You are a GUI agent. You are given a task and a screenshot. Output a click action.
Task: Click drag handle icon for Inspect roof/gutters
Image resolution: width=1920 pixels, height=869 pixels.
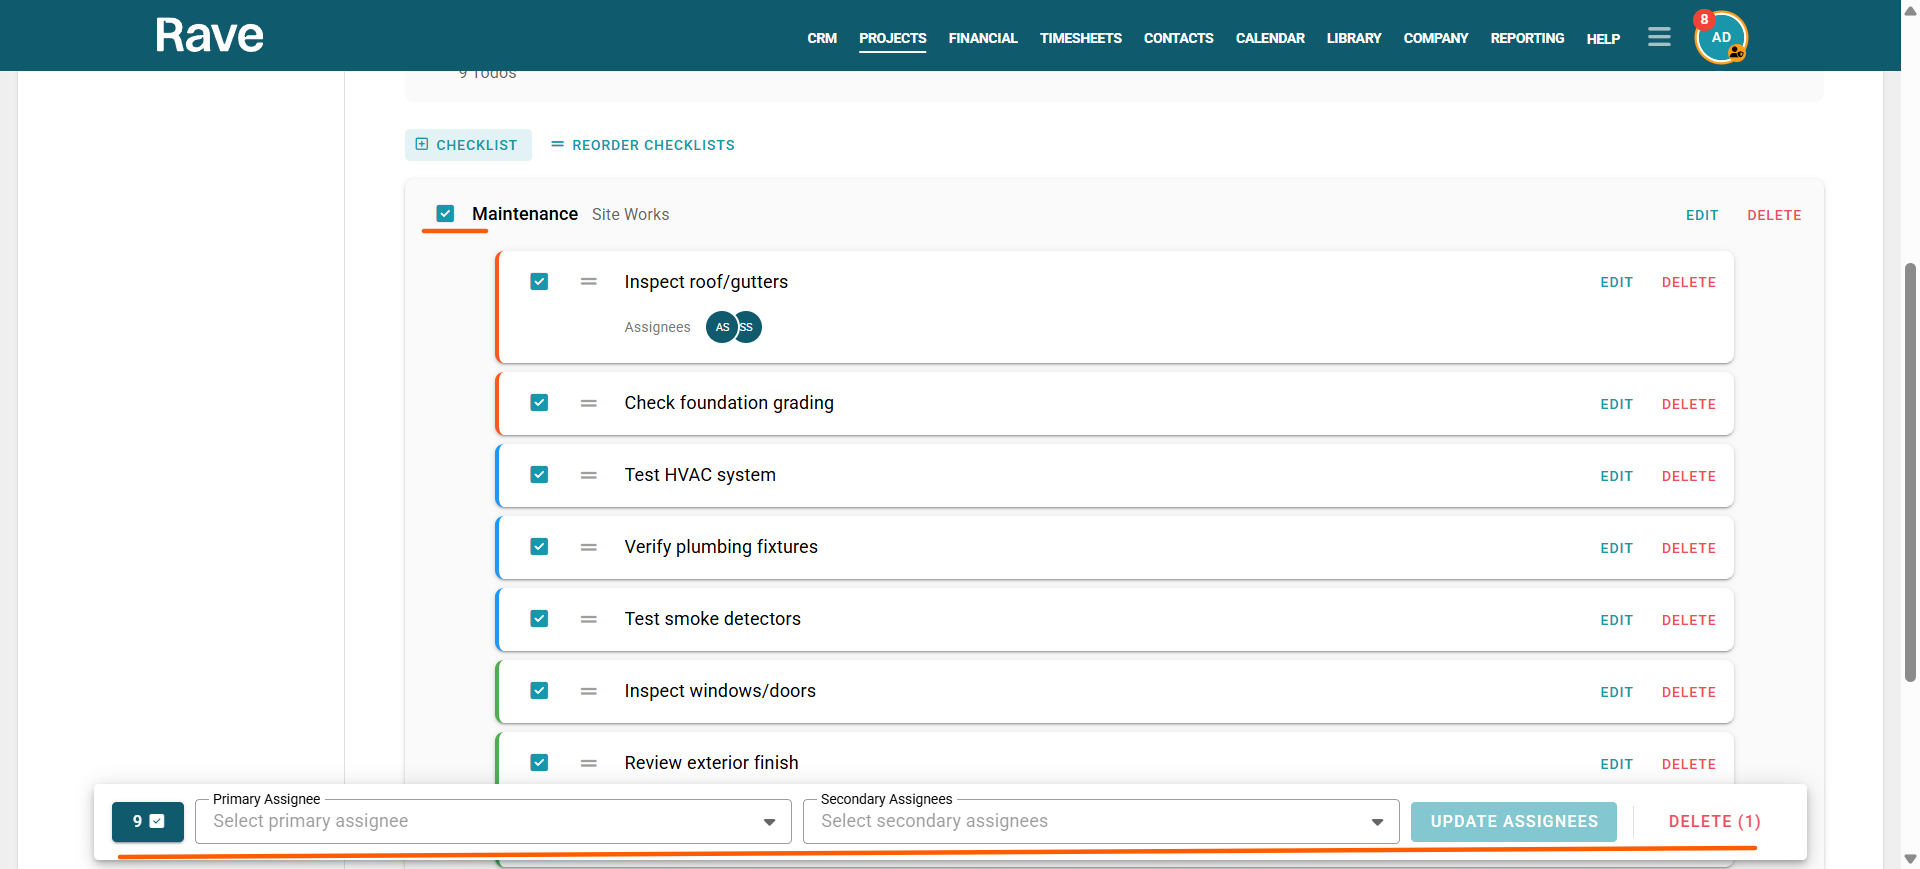589,282
